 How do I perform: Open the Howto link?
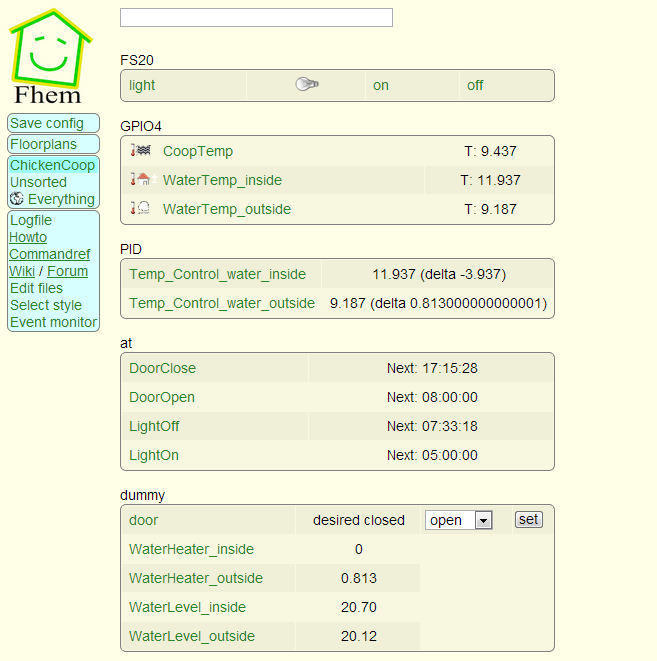[28, 237]
